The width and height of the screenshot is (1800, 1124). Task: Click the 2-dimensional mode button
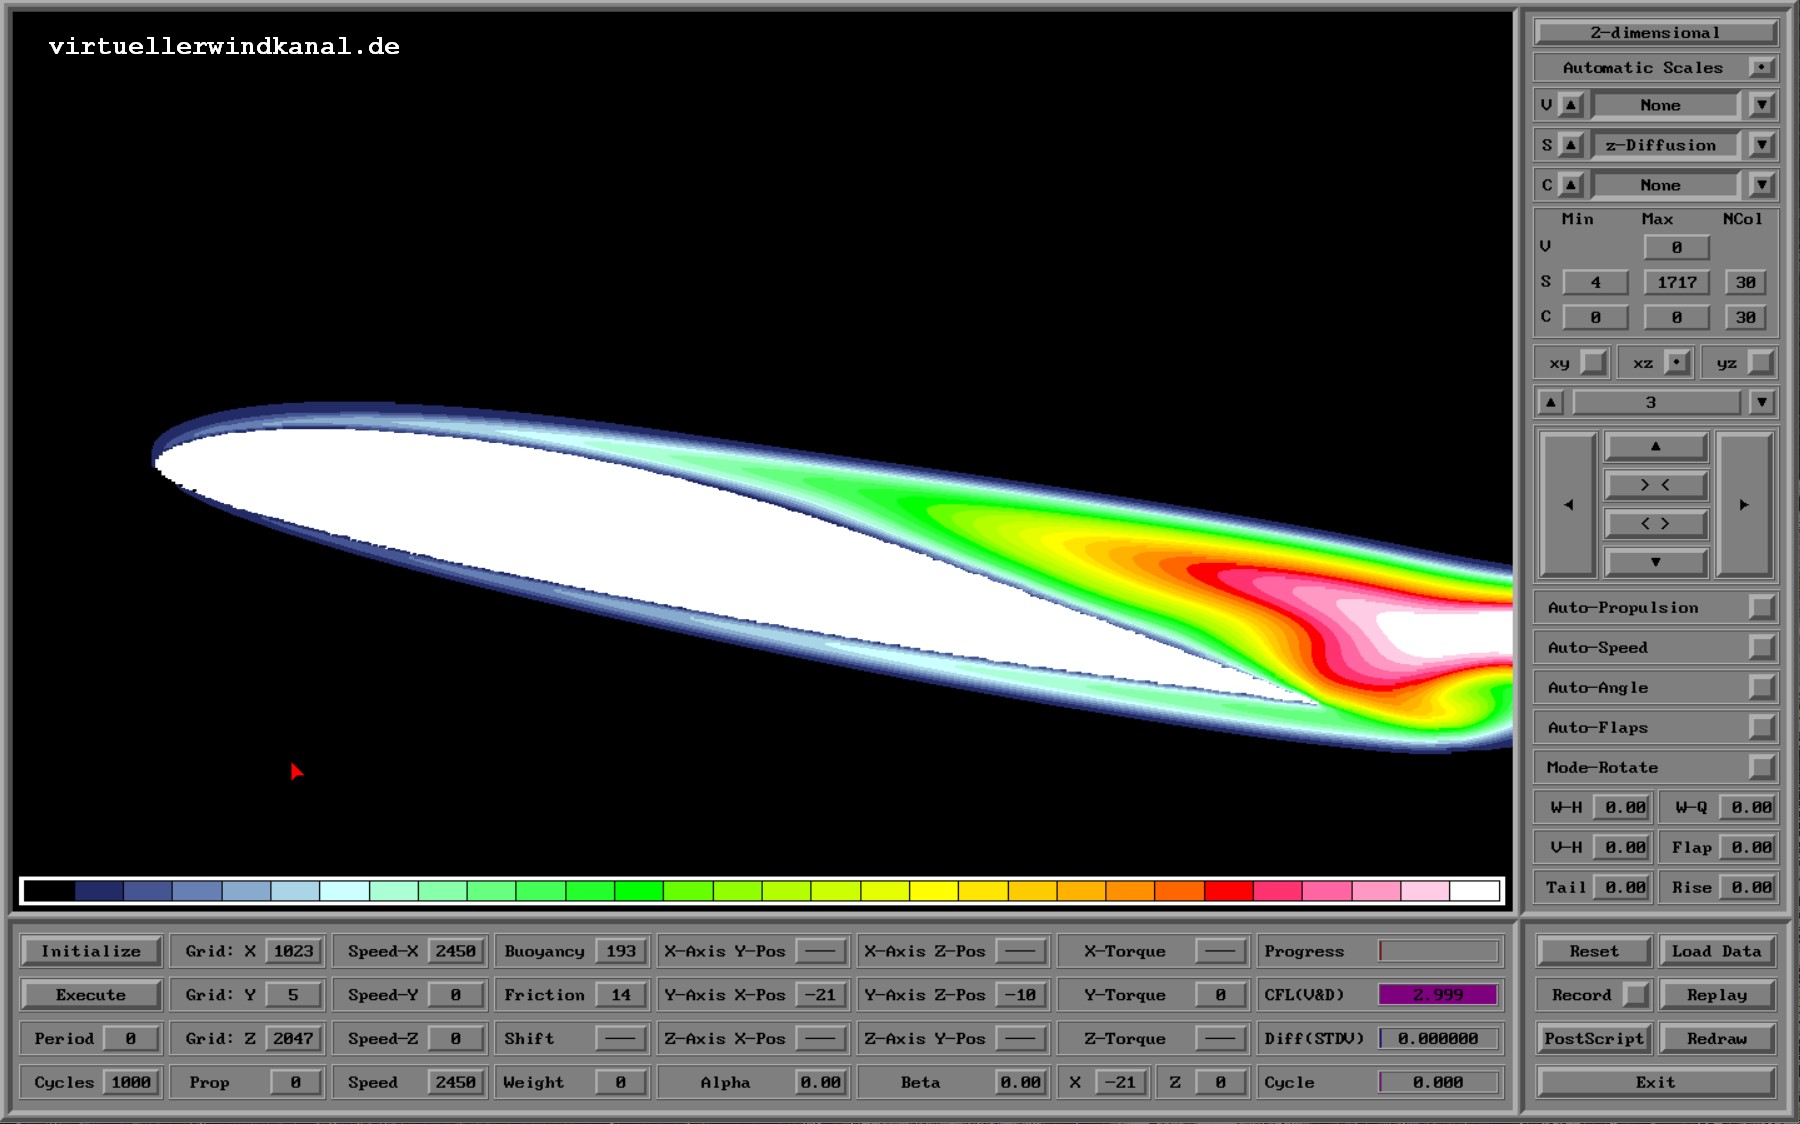(1655, 33)
